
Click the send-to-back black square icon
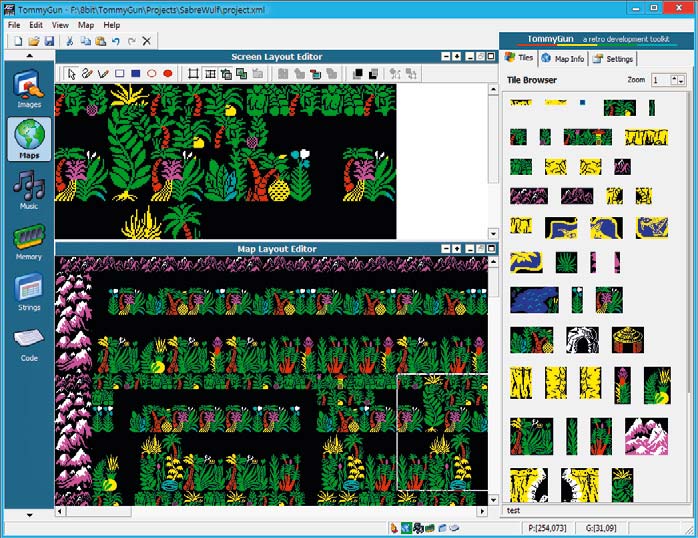tap(373, 74)
